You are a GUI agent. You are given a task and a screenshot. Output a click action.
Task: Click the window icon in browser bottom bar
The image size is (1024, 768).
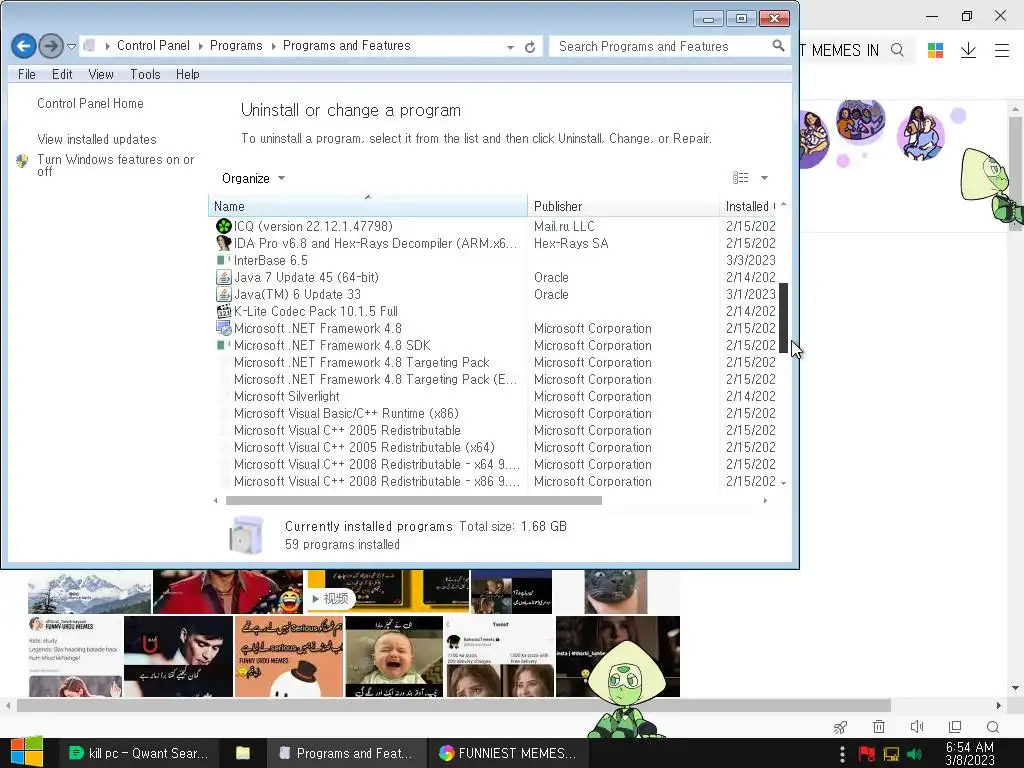click(955, 727)
